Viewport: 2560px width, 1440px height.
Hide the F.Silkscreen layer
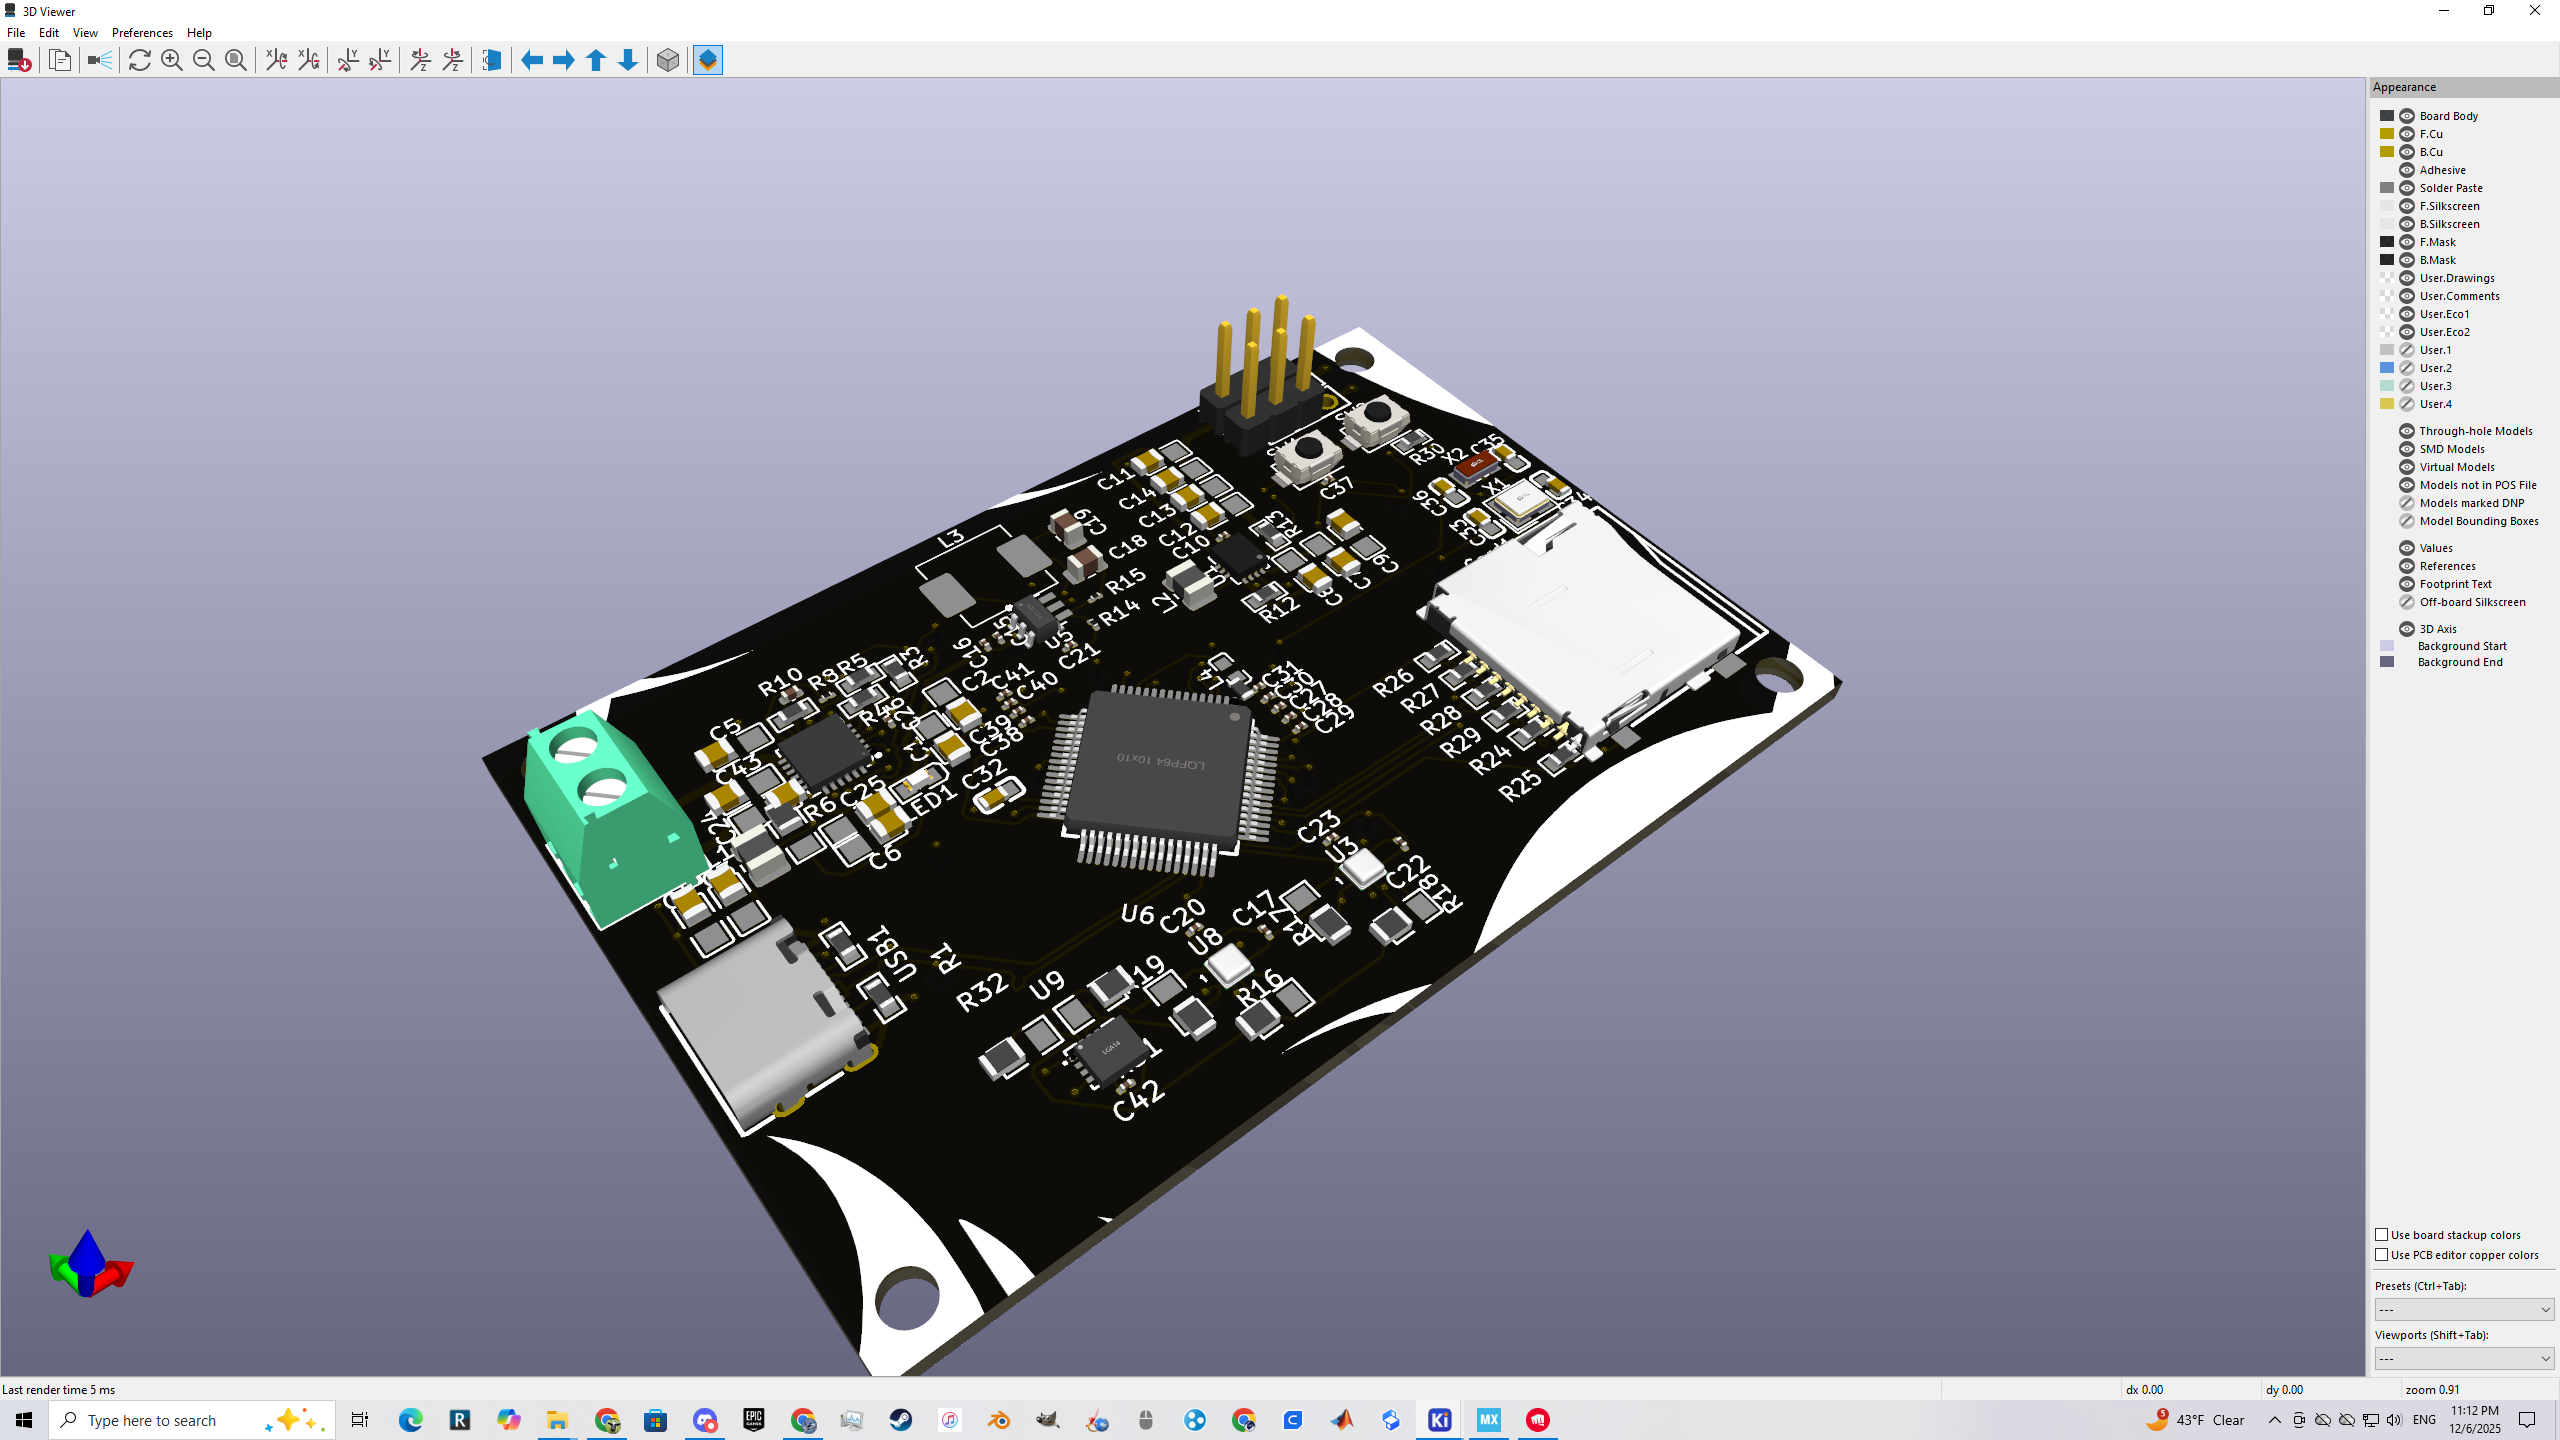pos(2407,206)
